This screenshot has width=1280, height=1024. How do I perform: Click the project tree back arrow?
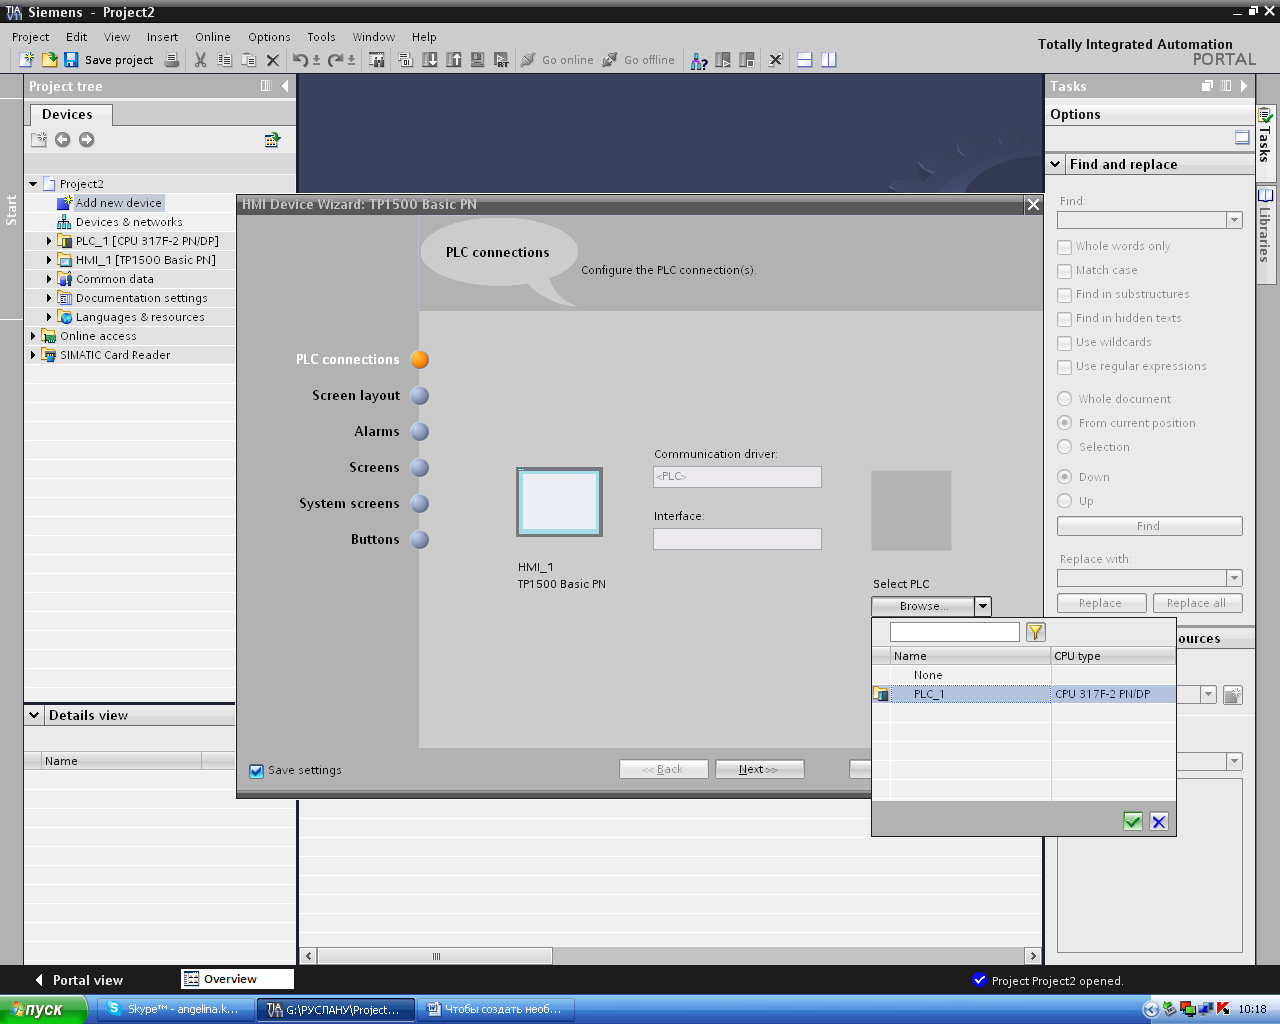click(62, 140)
